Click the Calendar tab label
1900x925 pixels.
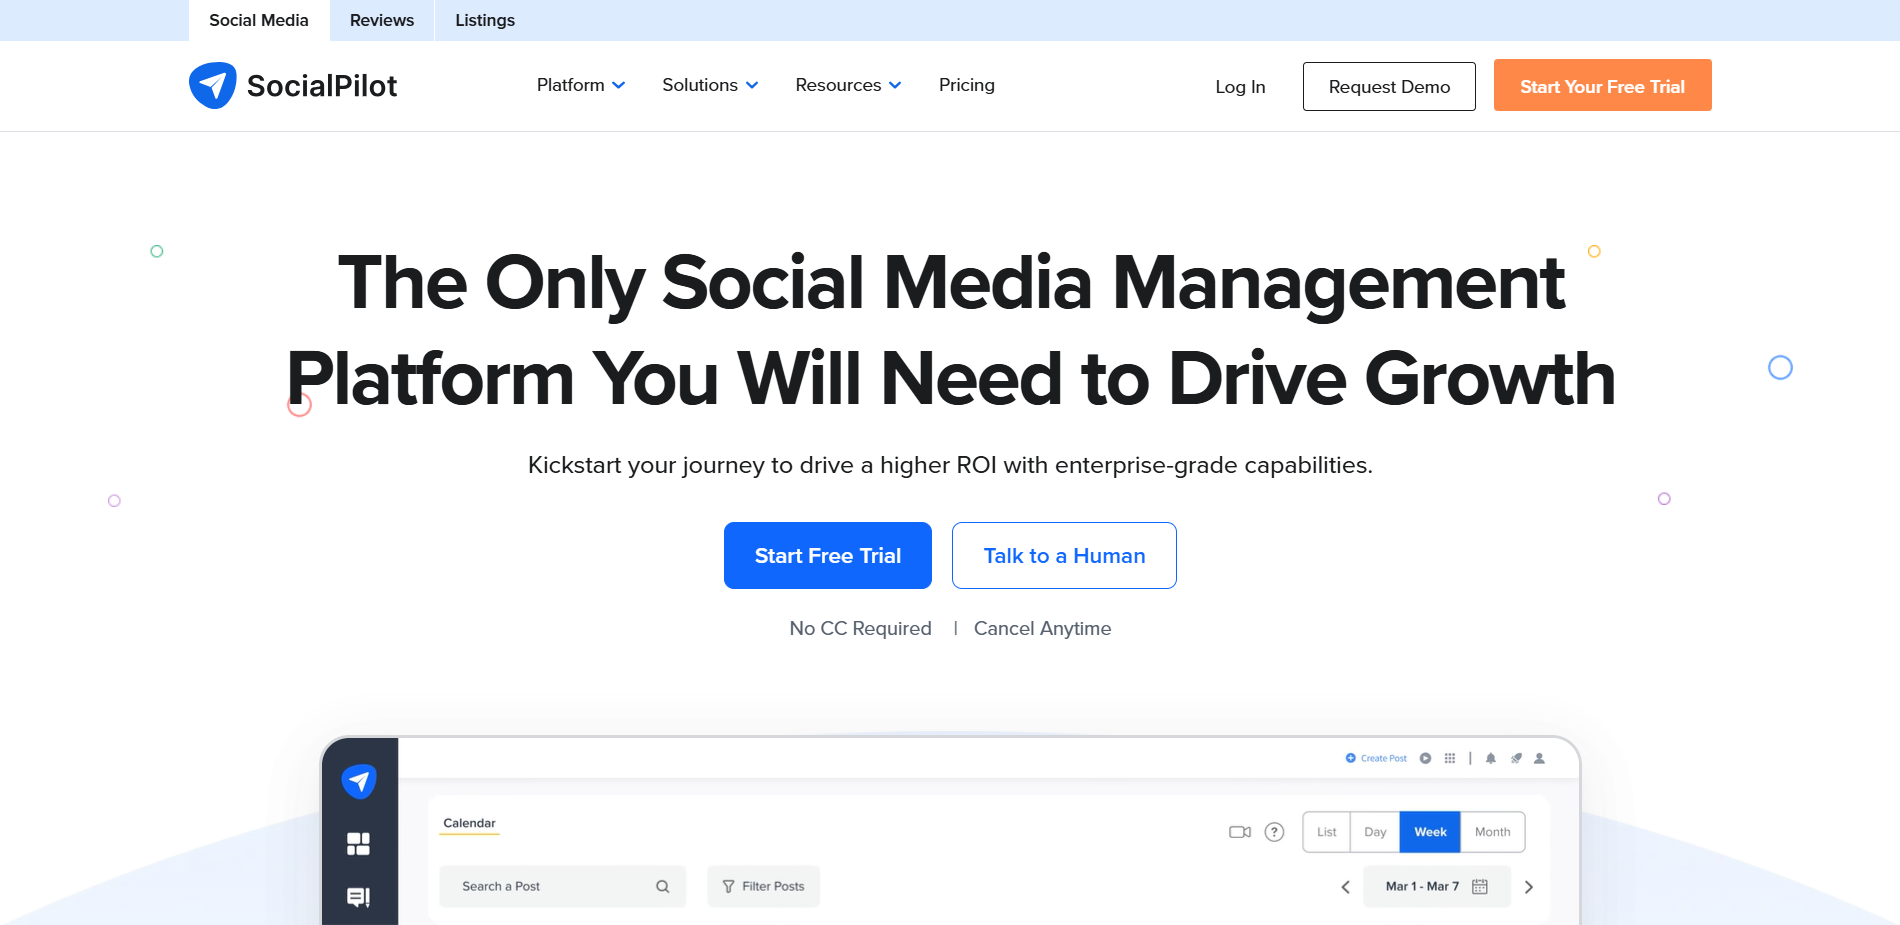tap(469, 823)
